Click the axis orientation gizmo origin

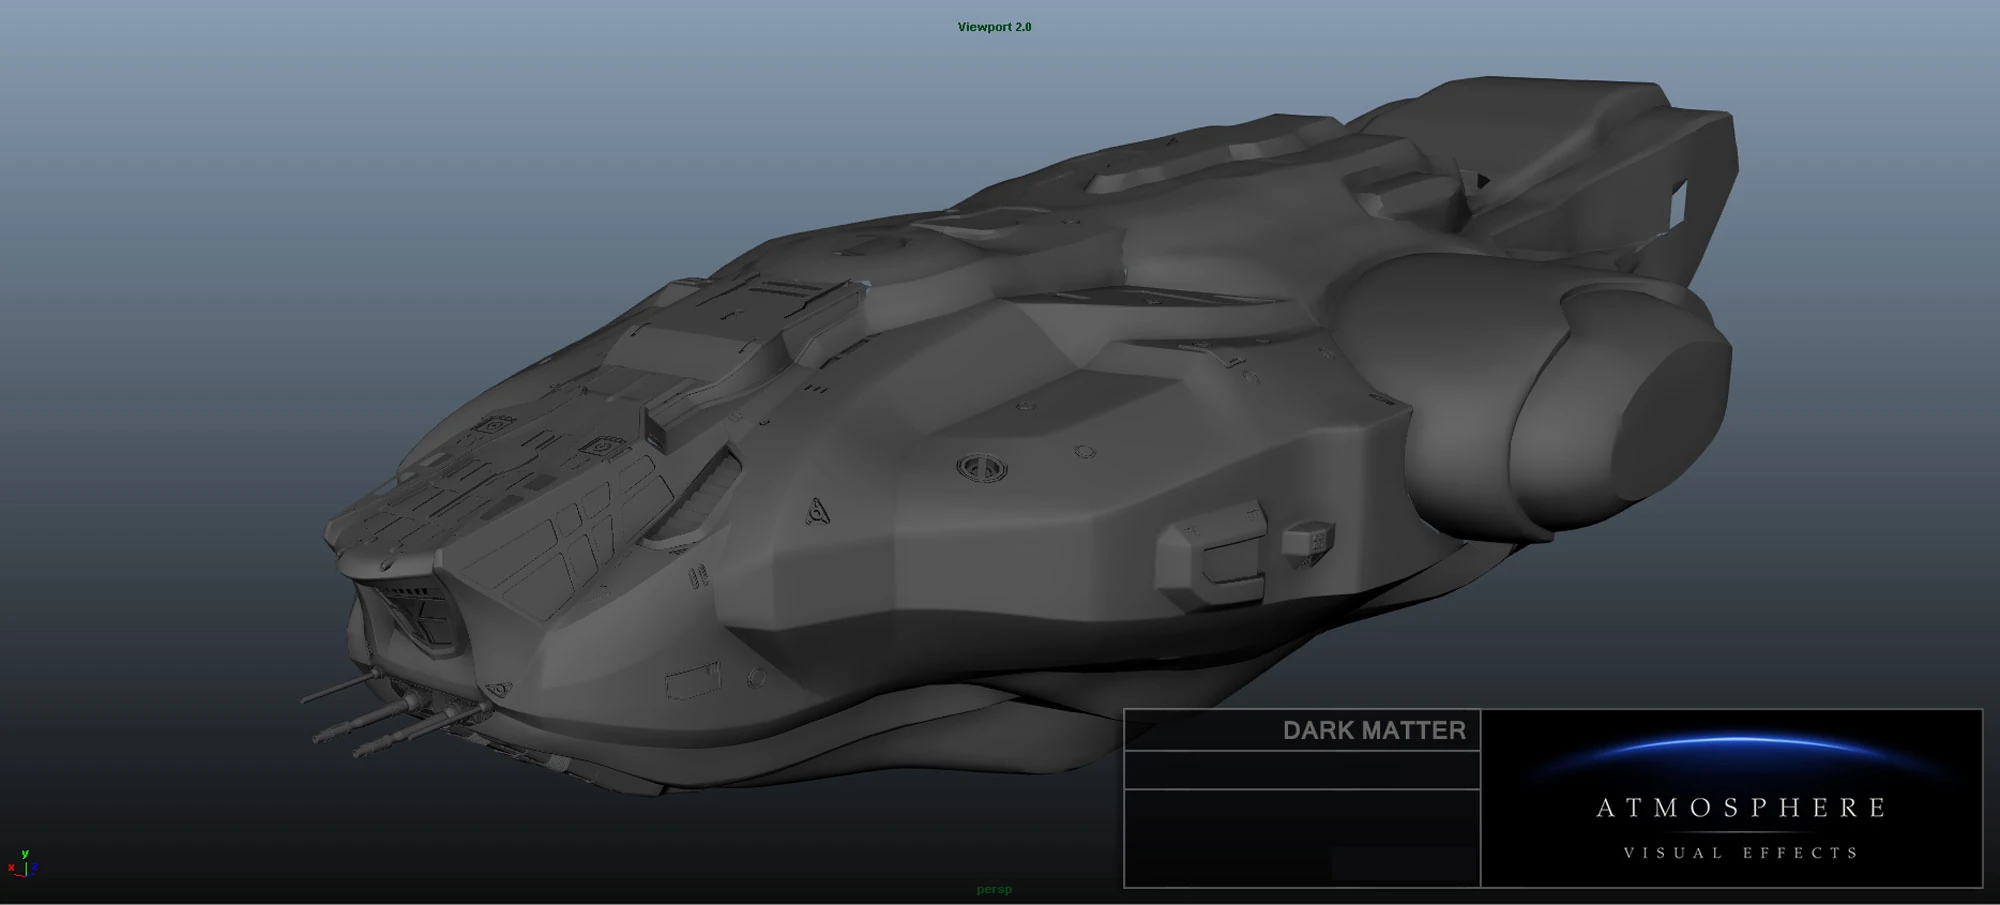26,877
